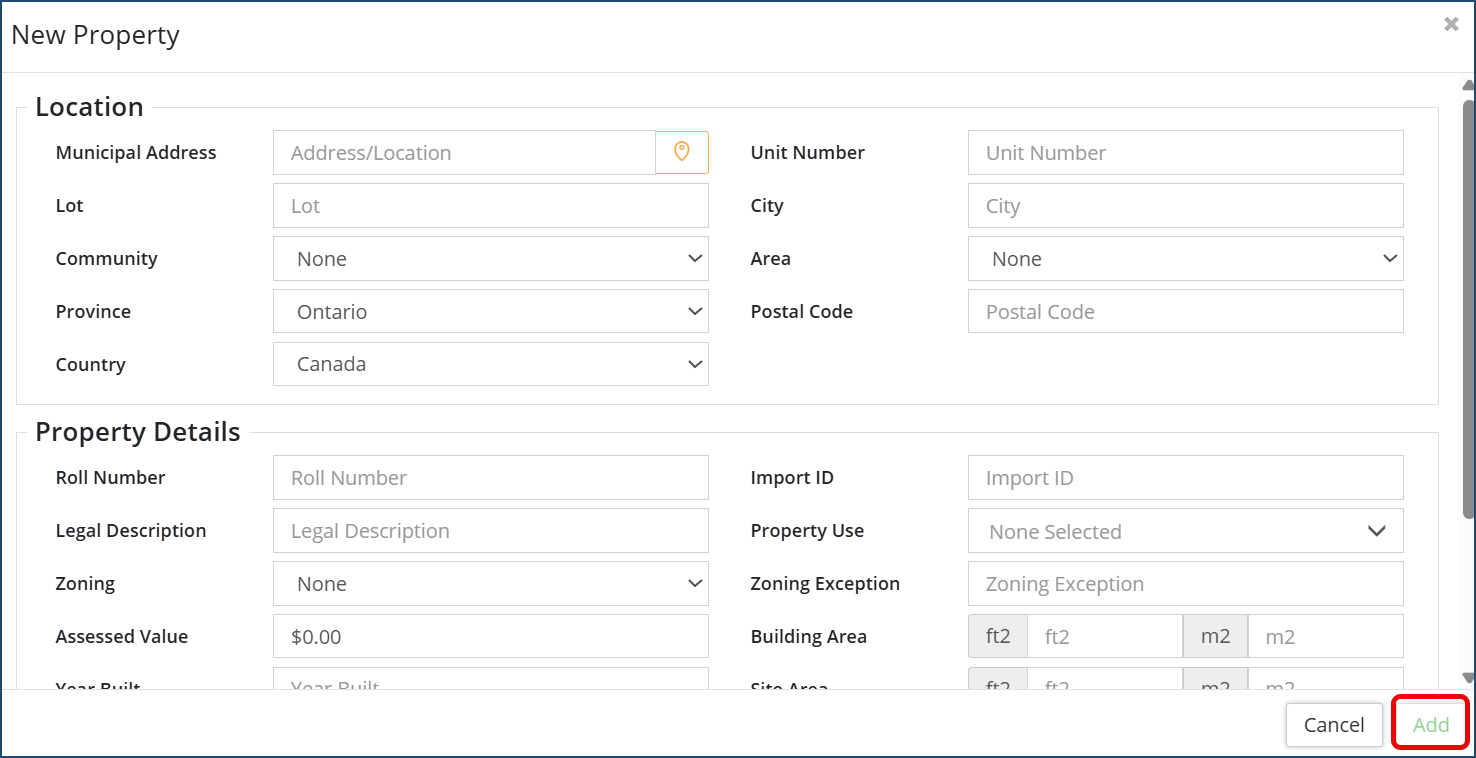1476x758 pixels.
Task: Focus the Municipal Address input field
Action: [464, 153]
